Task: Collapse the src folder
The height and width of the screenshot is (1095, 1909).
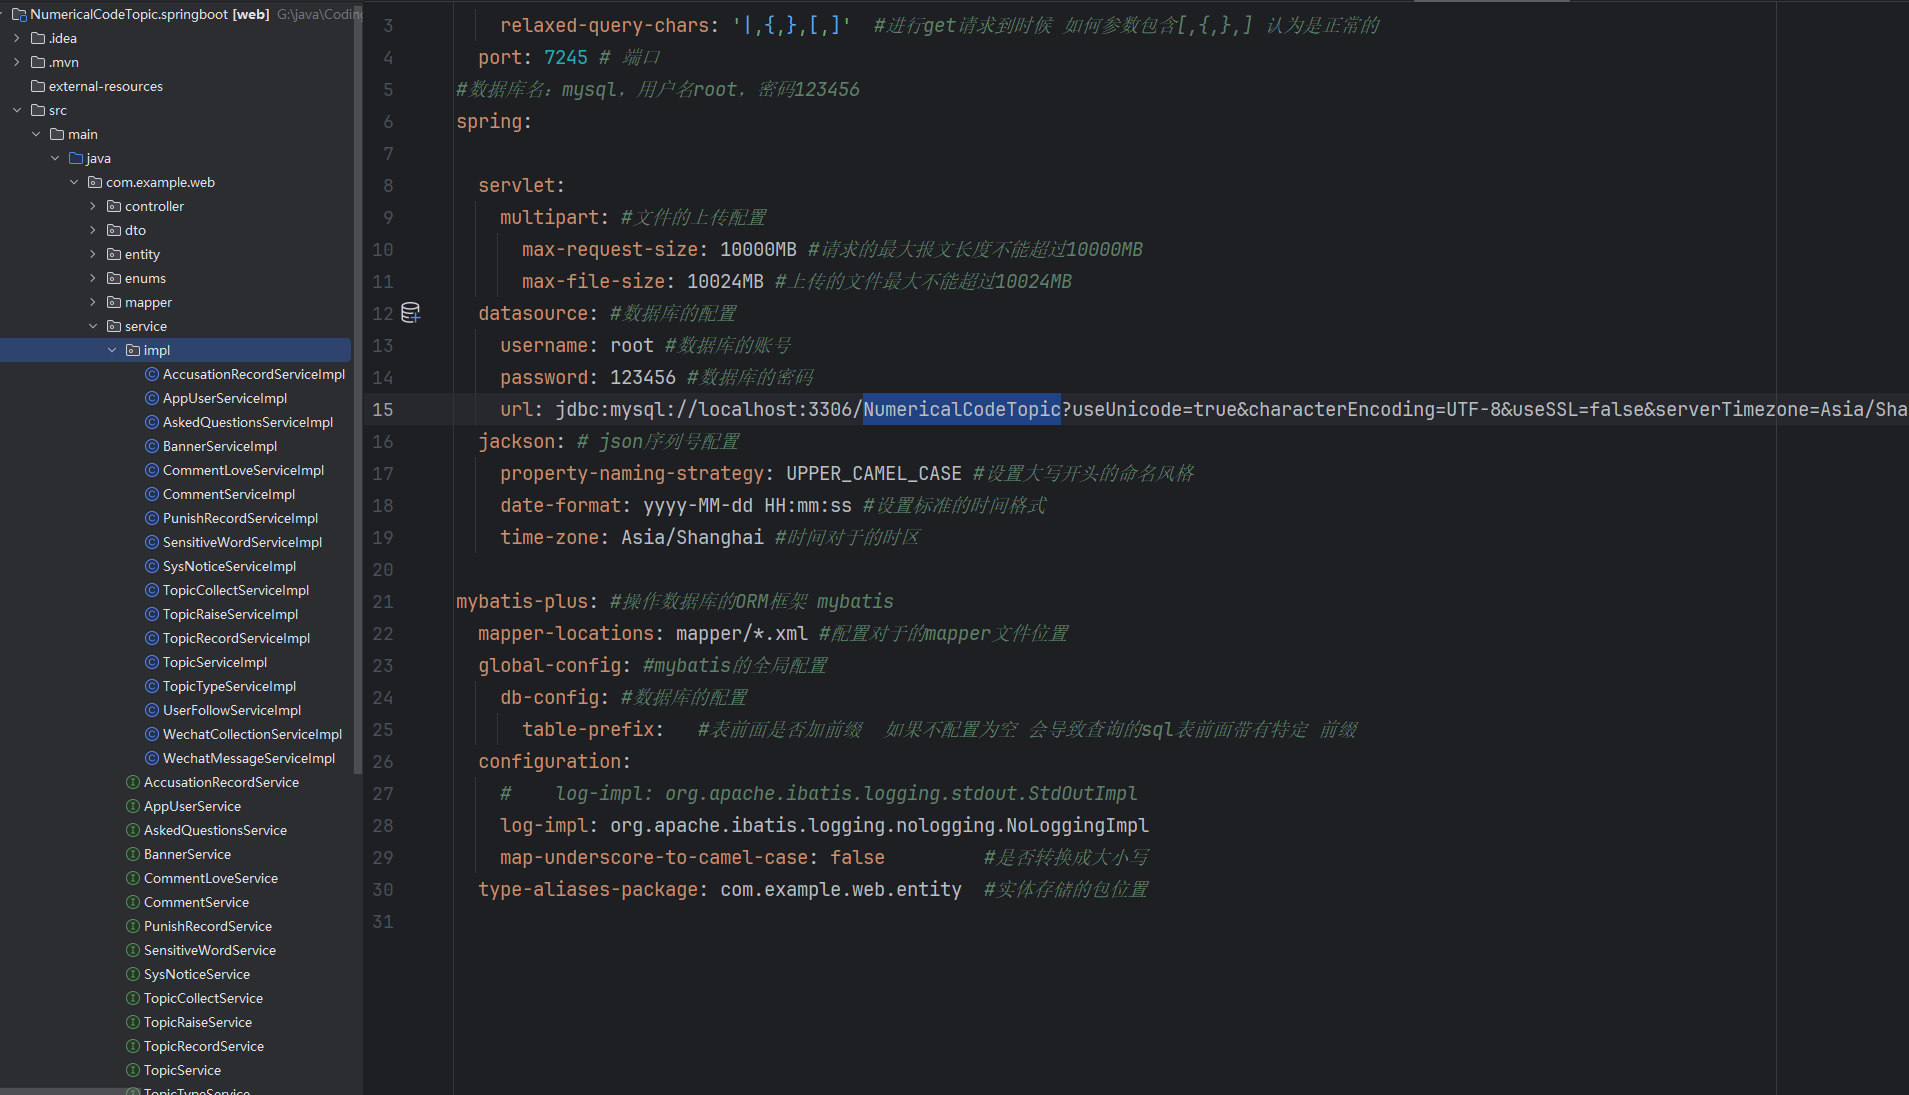Action: (17, 110)
